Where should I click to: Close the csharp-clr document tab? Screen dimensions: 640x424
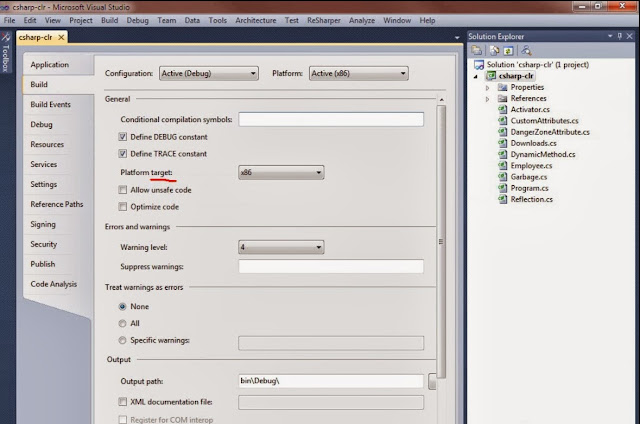[61, 38]
